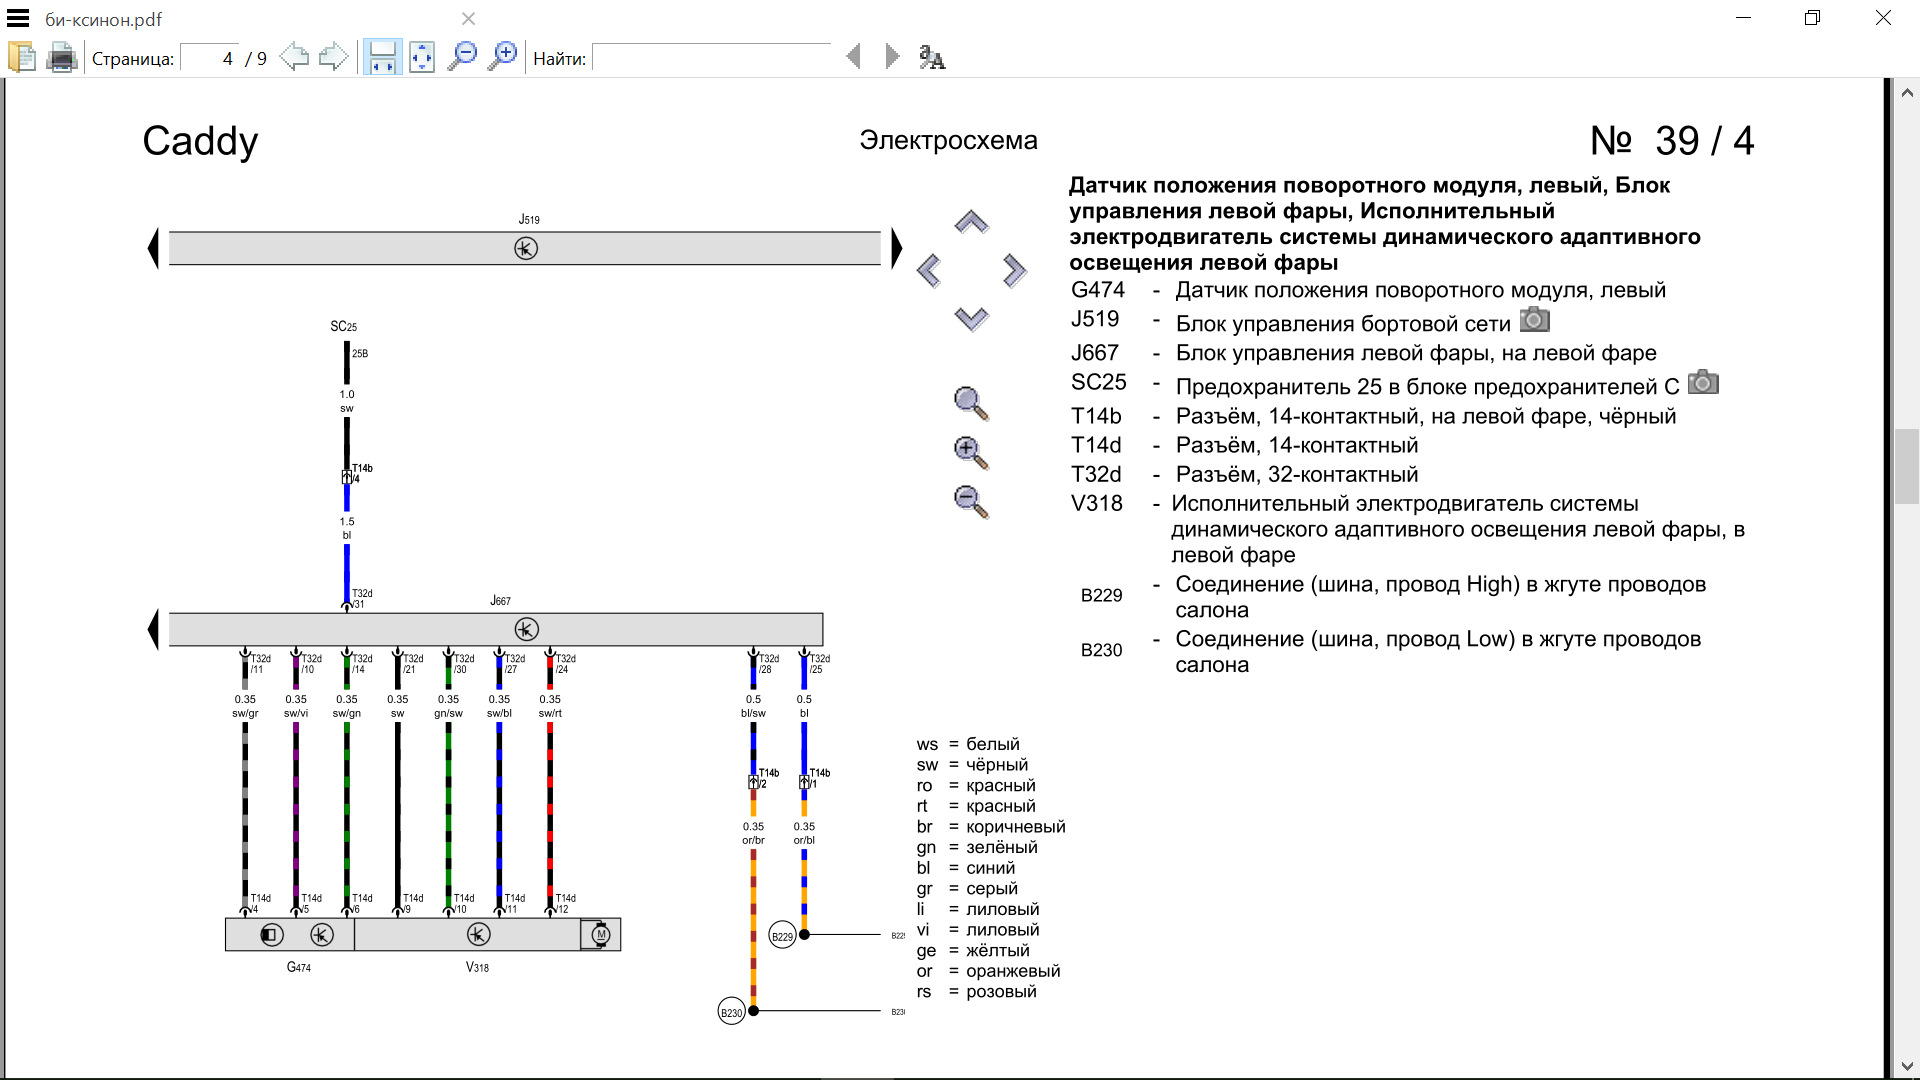Click the open file icon
1920x1080 pixels.
(x=22, y=57)
